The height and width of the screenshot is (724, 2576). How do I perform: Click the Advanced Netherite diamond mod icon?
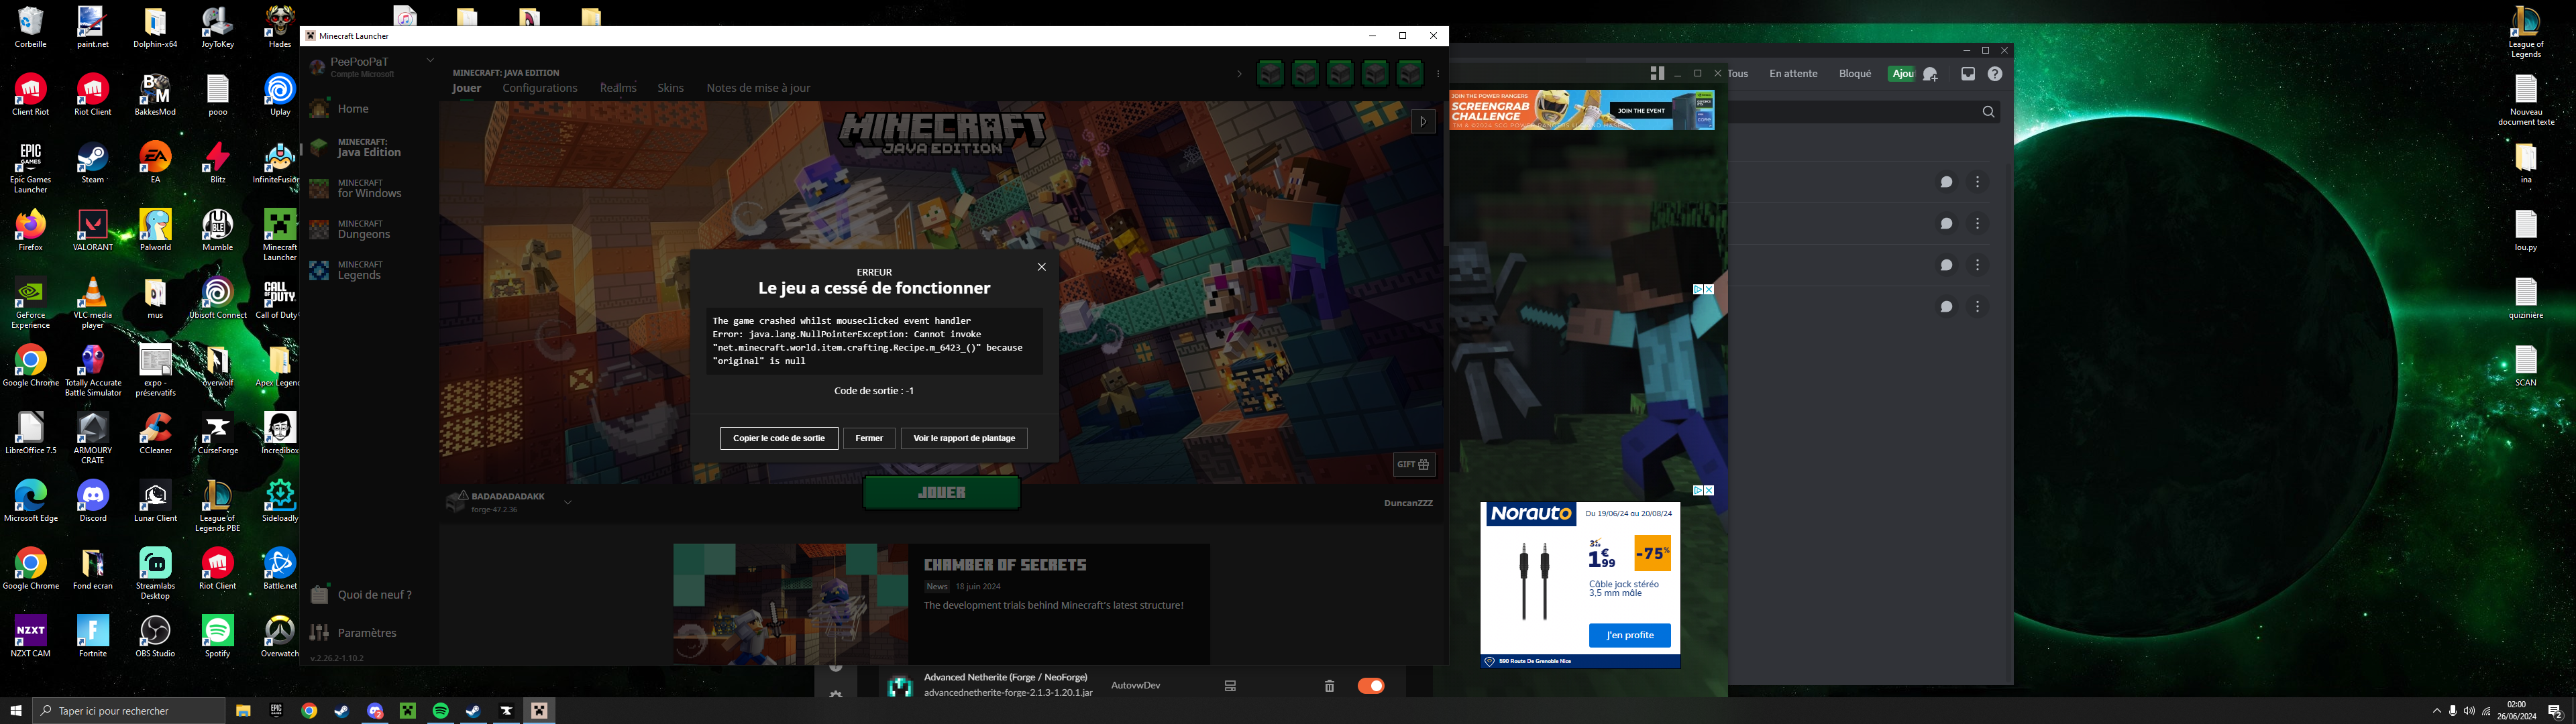coord(900,686)
